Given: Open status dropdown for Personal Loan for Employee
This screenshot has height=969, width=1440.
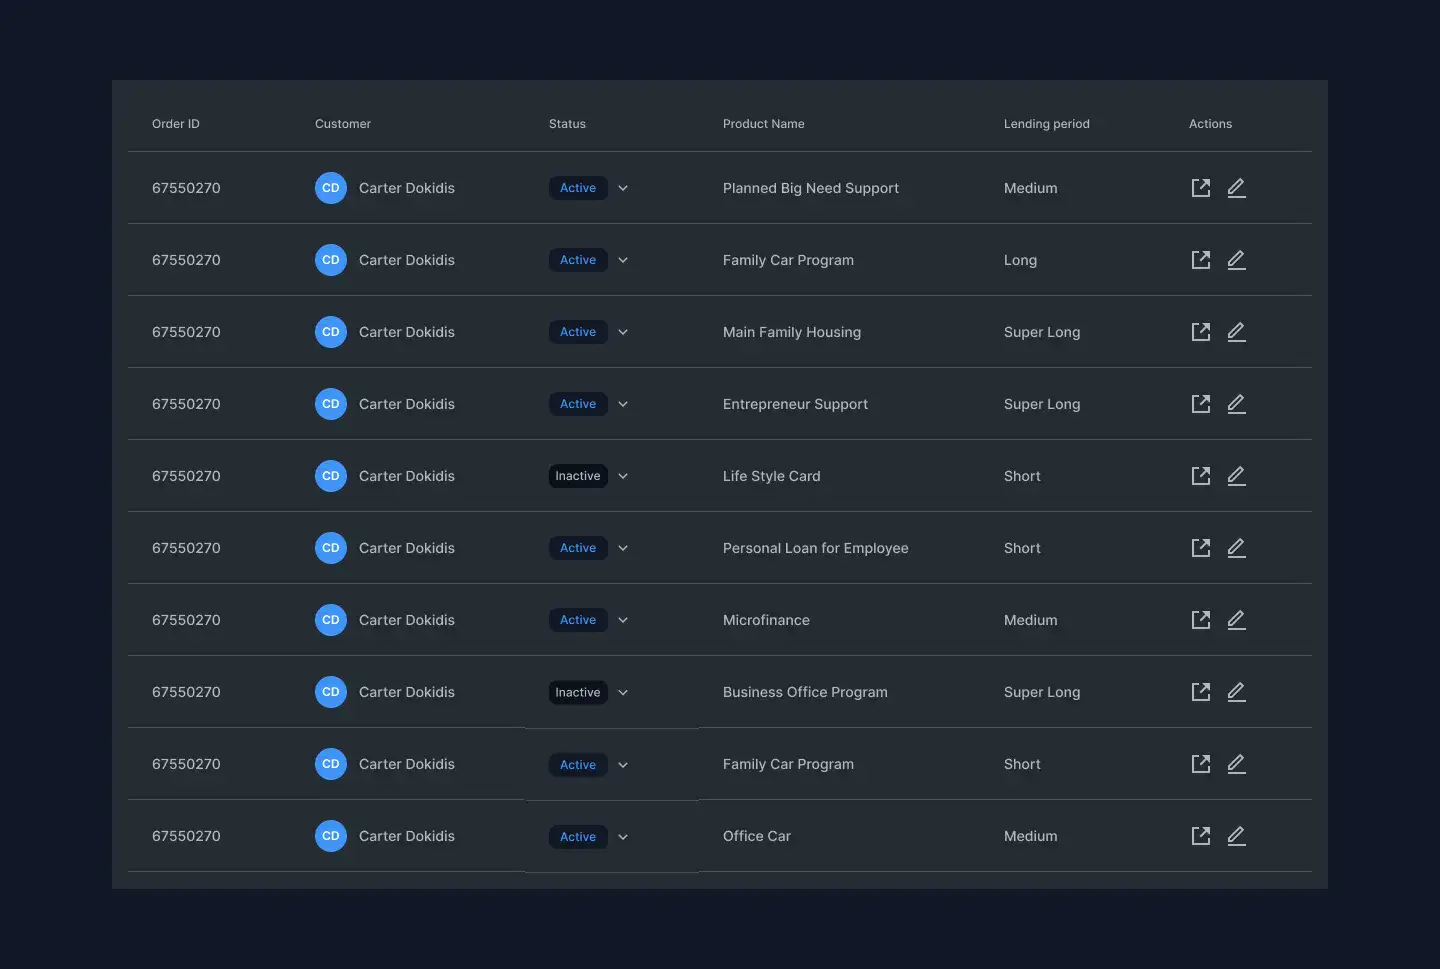Looking at the screenshot, I should coord(623,548).
